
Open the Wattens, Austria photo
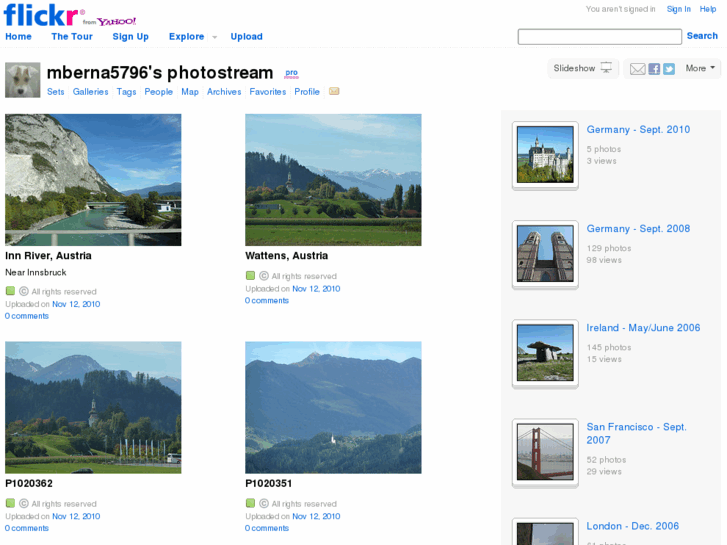click(x=333, y=180)
